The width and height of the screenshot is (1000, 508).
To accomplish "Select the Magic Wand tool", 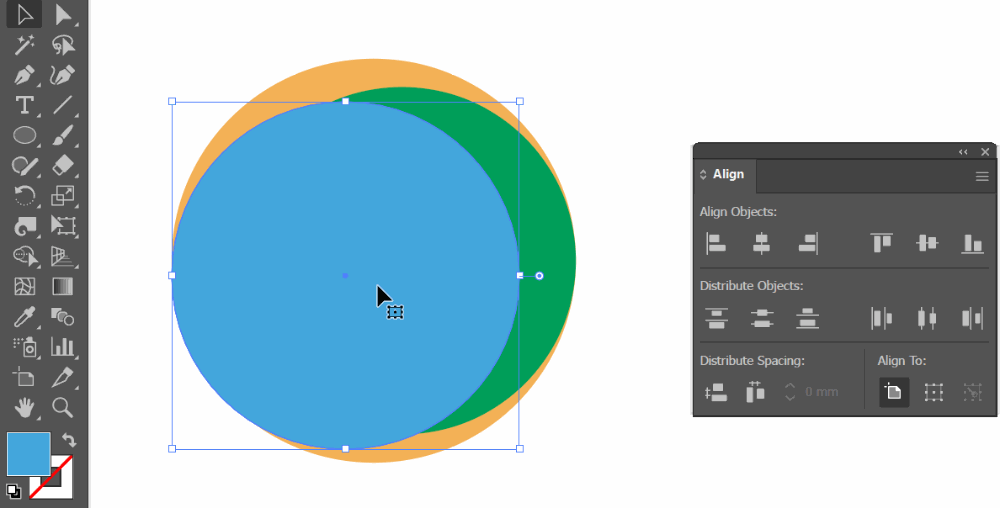I will coord(24,45).
